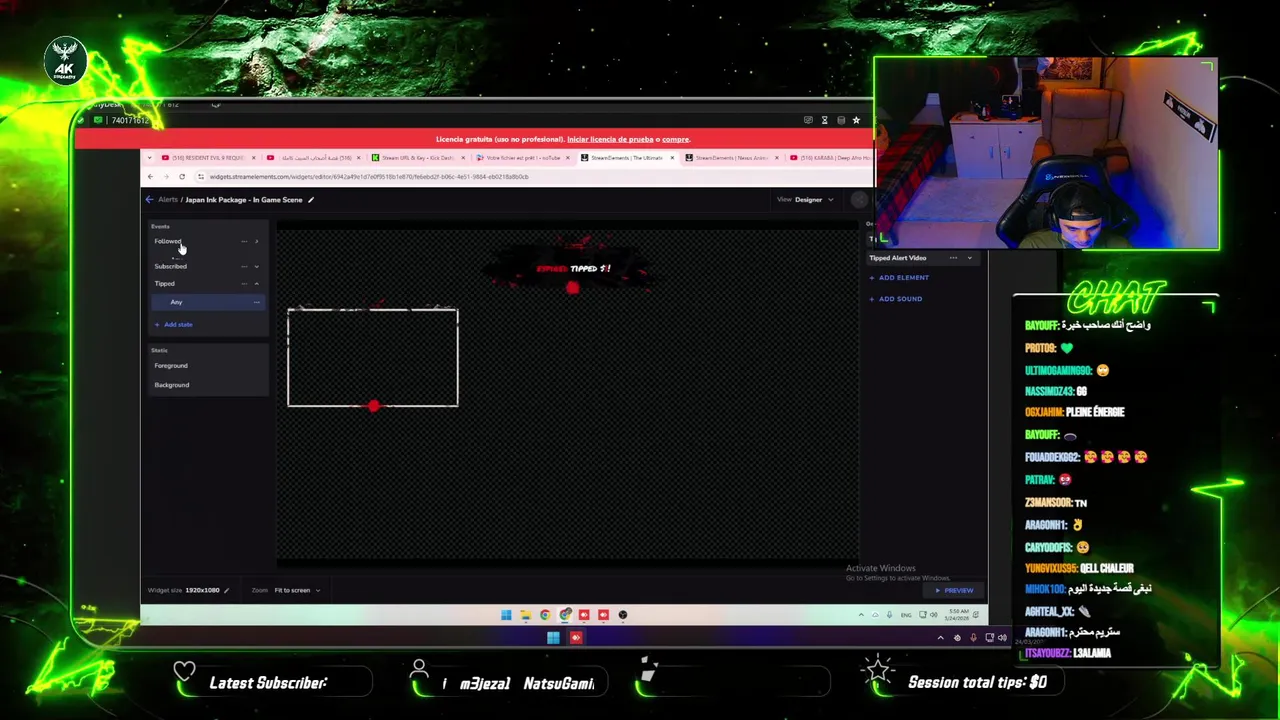1280x720 pixels.
Task: Click the Alerts breadcrumb link
Action: (168, 200)
